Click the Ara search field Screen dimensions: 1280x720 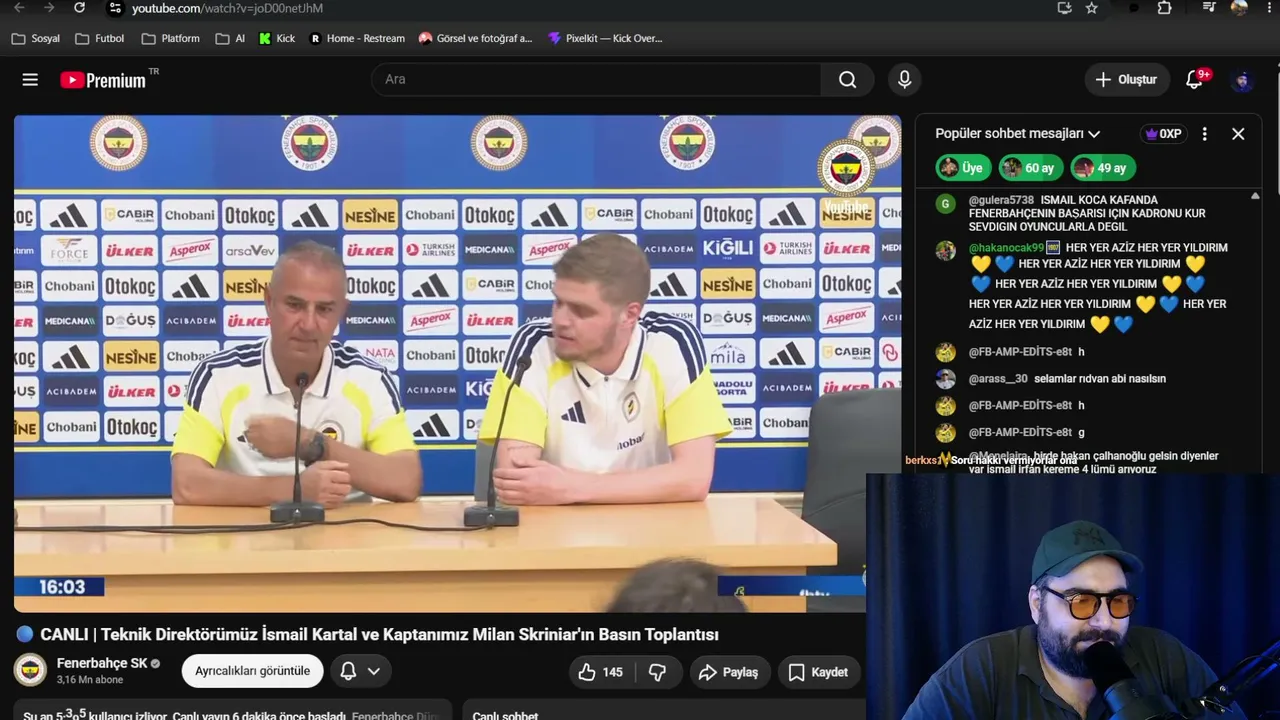pos(596,79)
